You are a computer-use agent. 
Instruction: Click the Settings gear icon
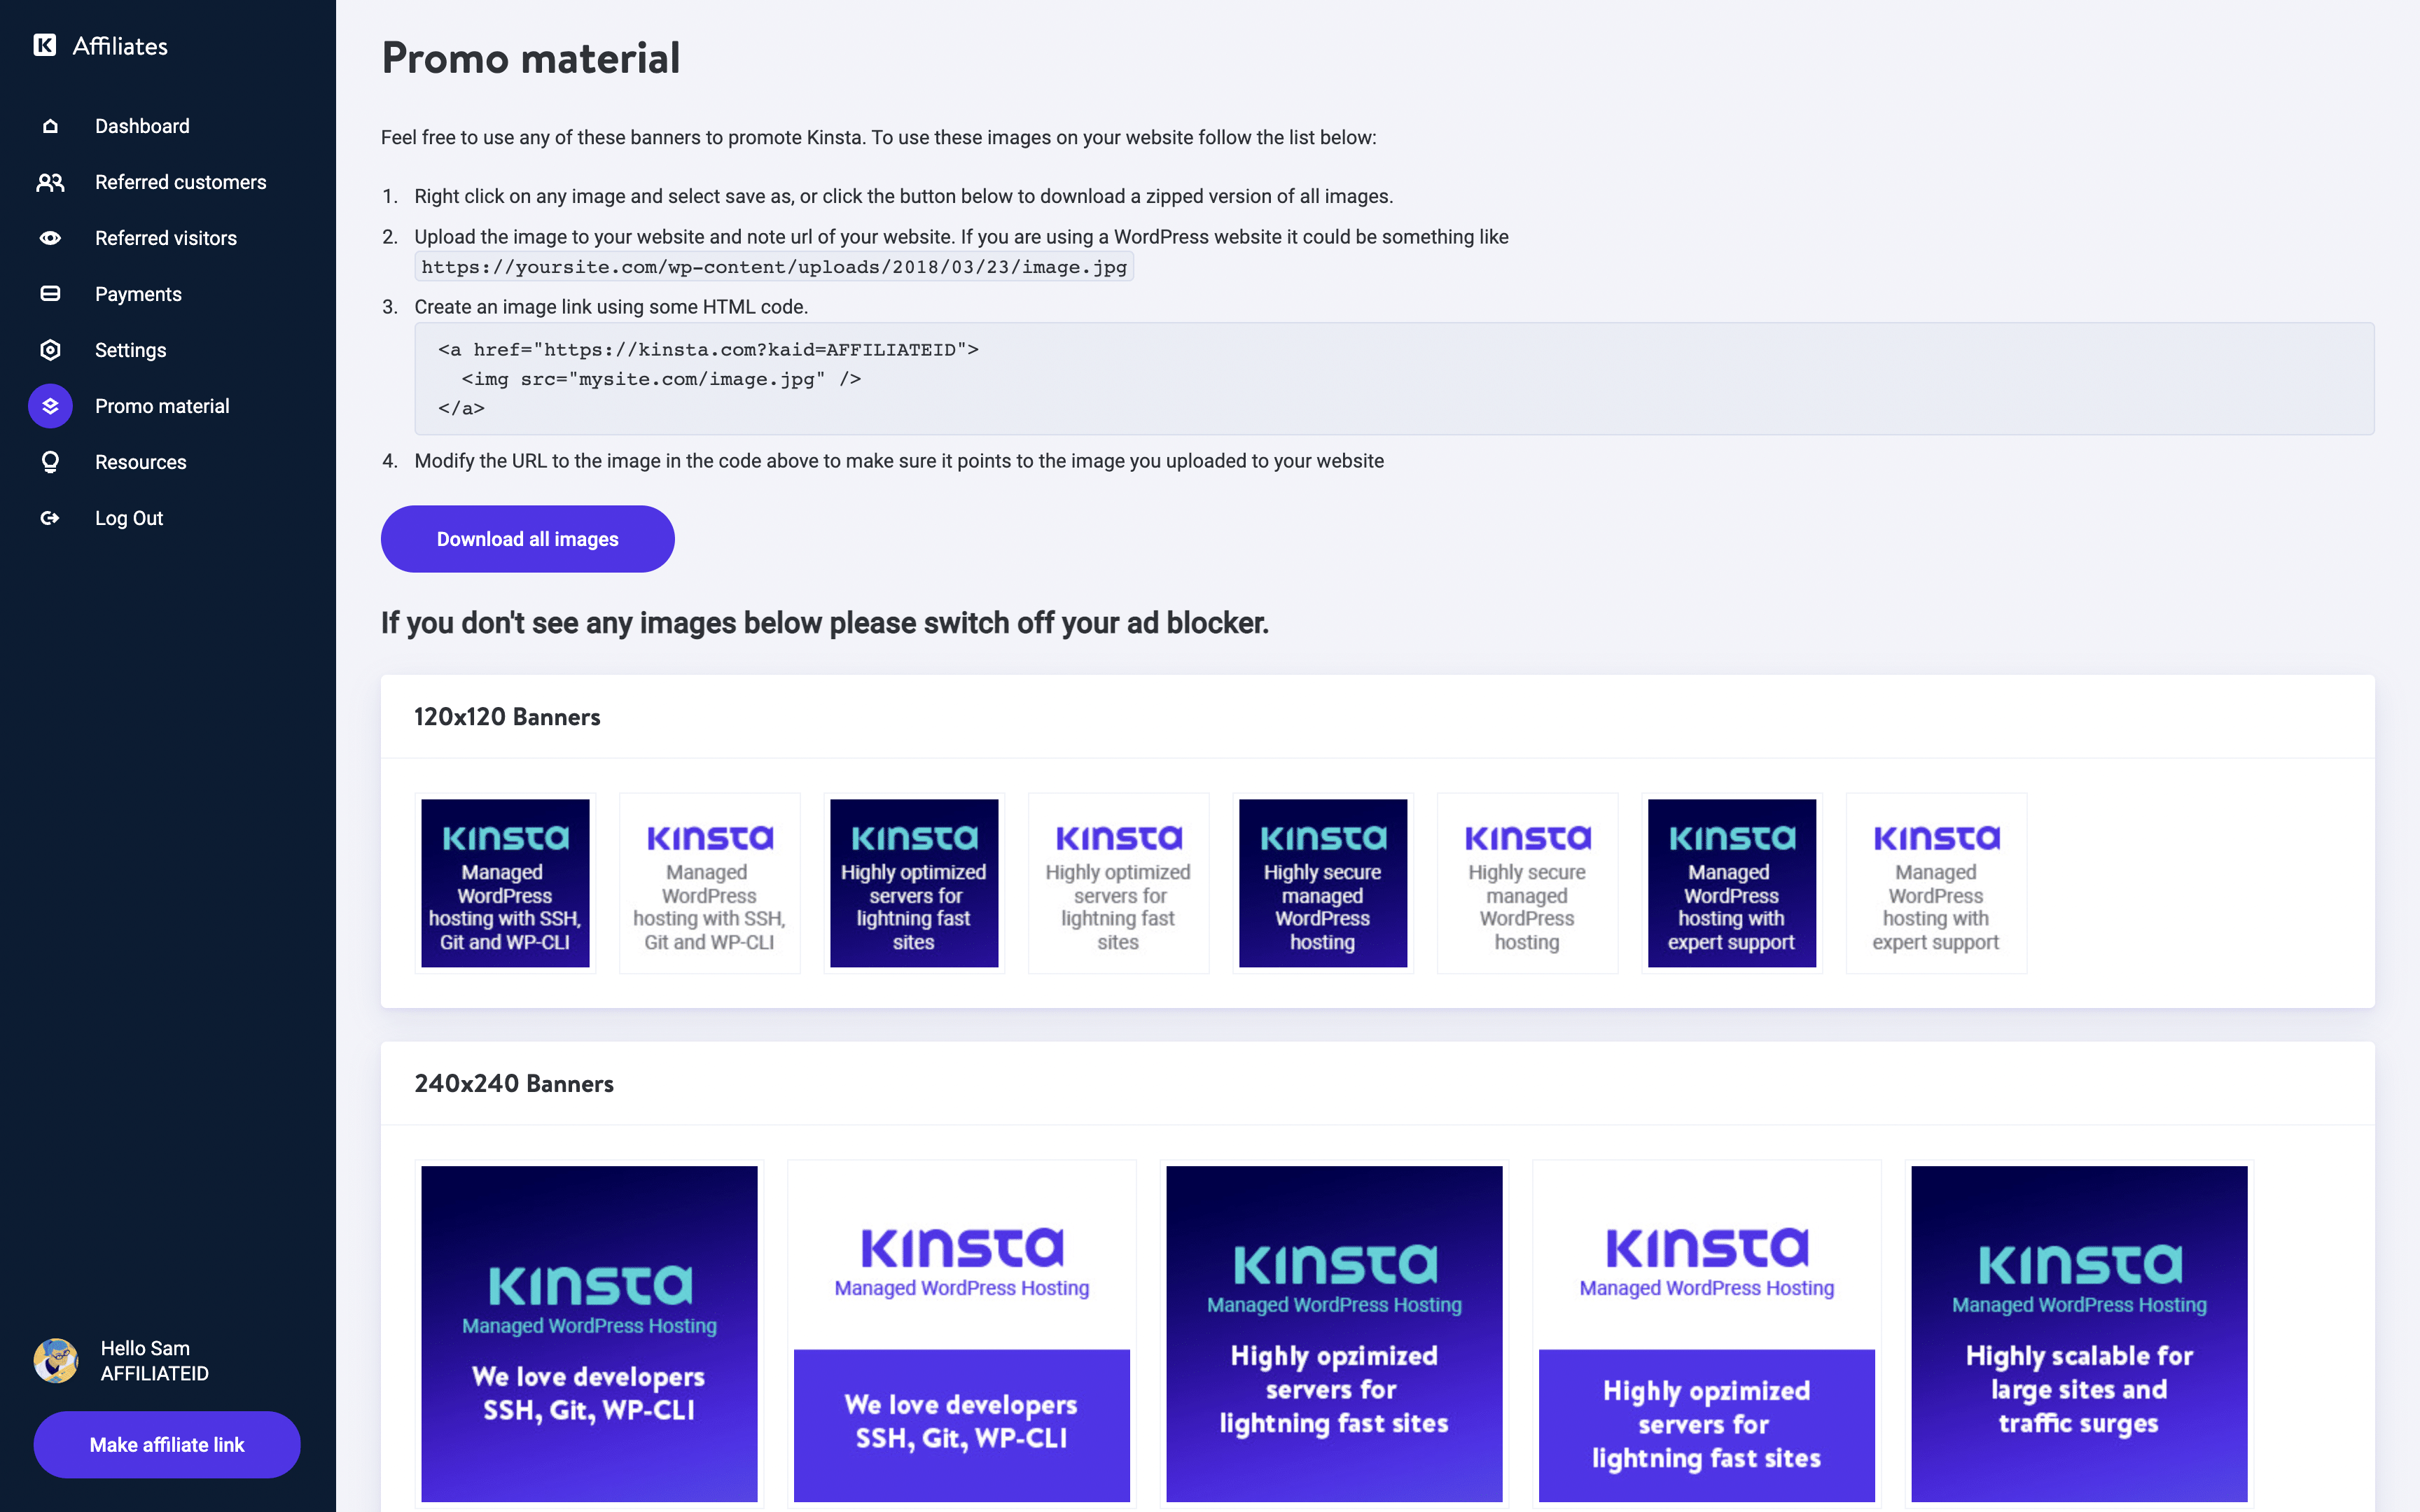pyautogui.click(x=49, y=350)
